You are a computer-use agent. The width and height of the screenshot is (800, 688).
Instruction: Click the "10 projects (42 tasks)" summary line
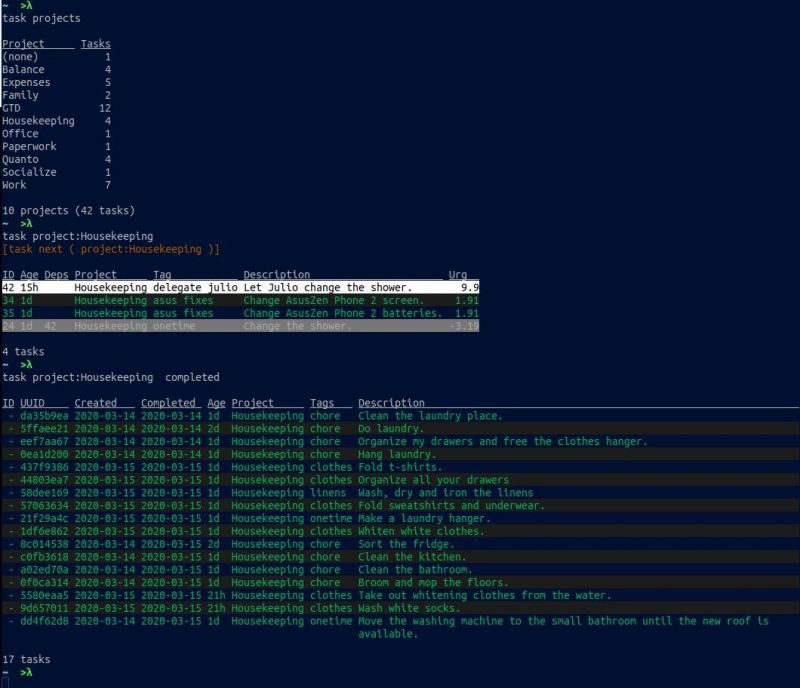(x=67, y=210)
